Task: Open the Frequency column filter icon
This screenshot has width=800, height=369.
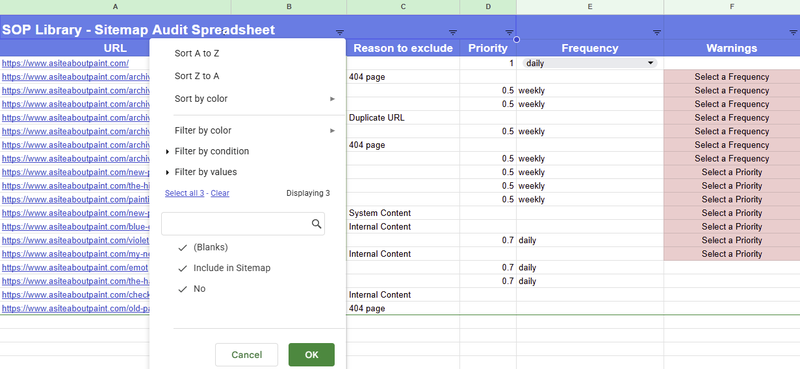Action: point(657,33)
